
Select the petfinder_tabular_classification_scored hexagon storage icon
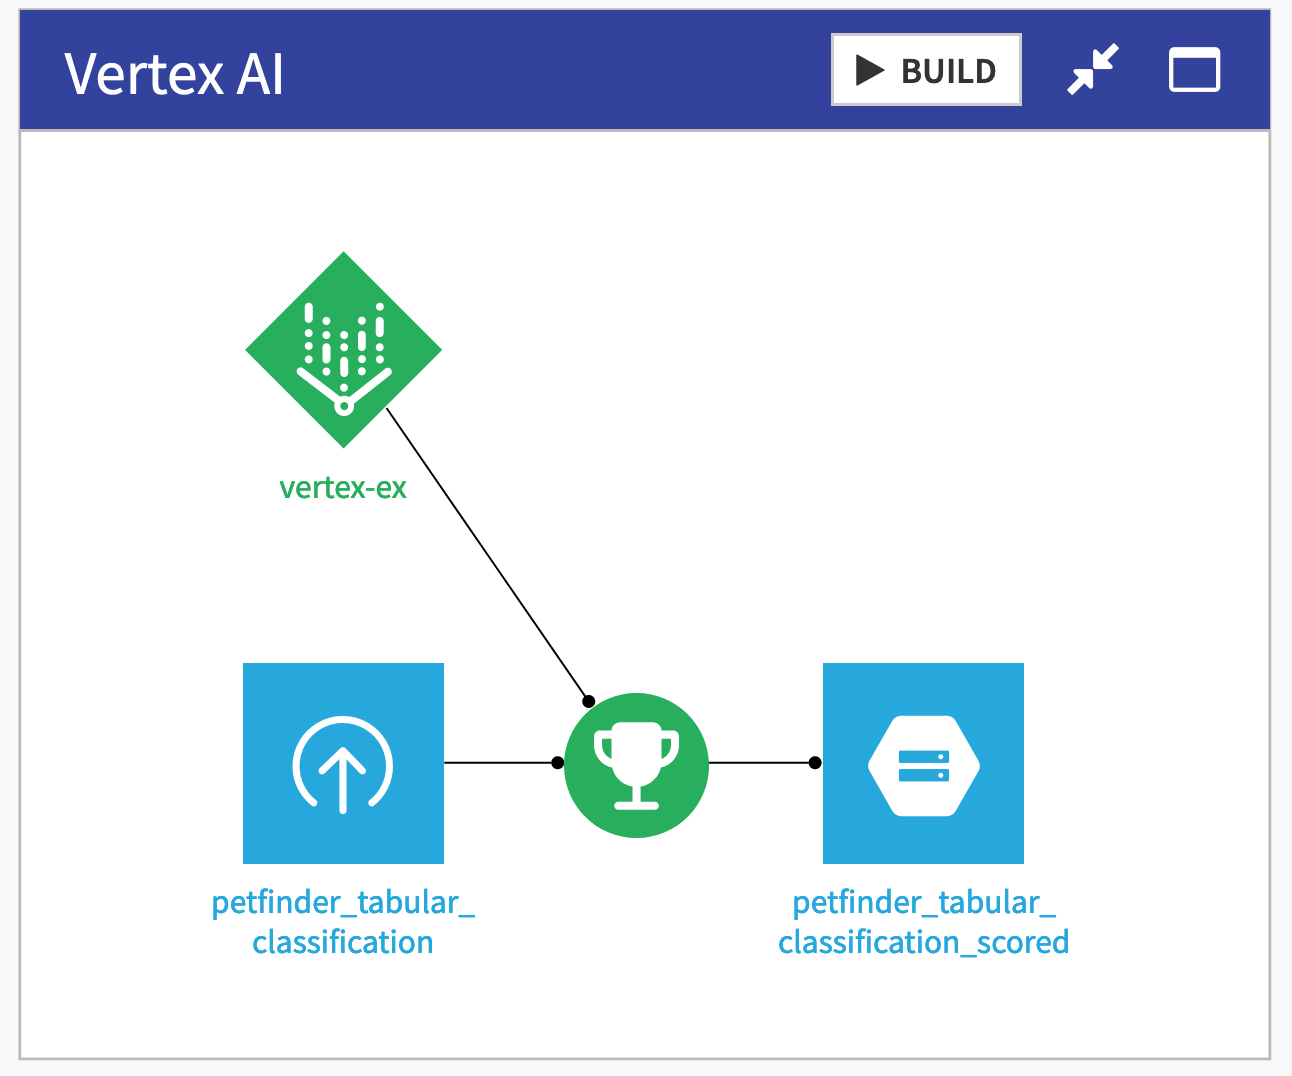click(922, 763)
